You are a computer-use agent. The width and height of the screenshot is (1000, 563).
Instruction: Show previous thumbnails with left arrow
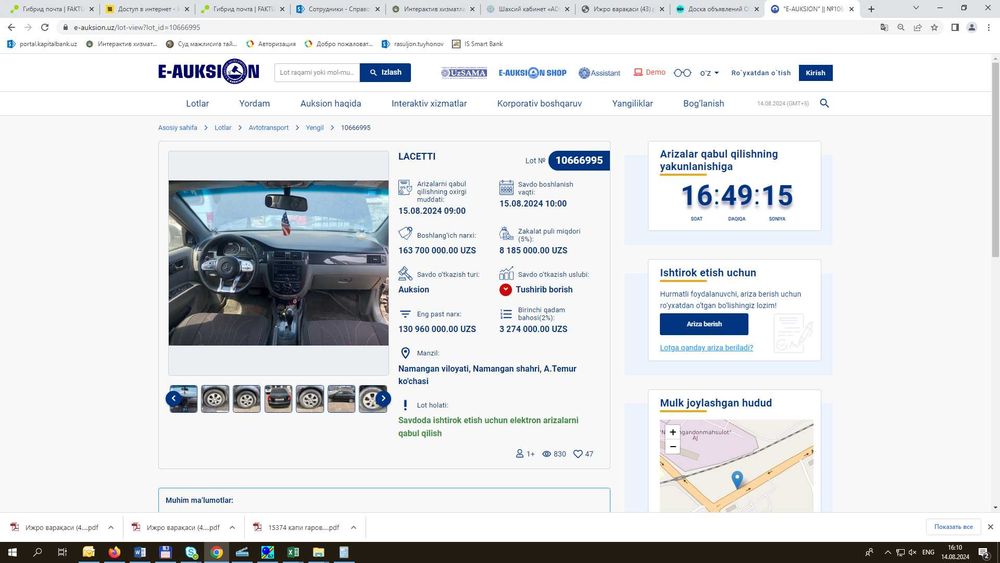(173, 398)
